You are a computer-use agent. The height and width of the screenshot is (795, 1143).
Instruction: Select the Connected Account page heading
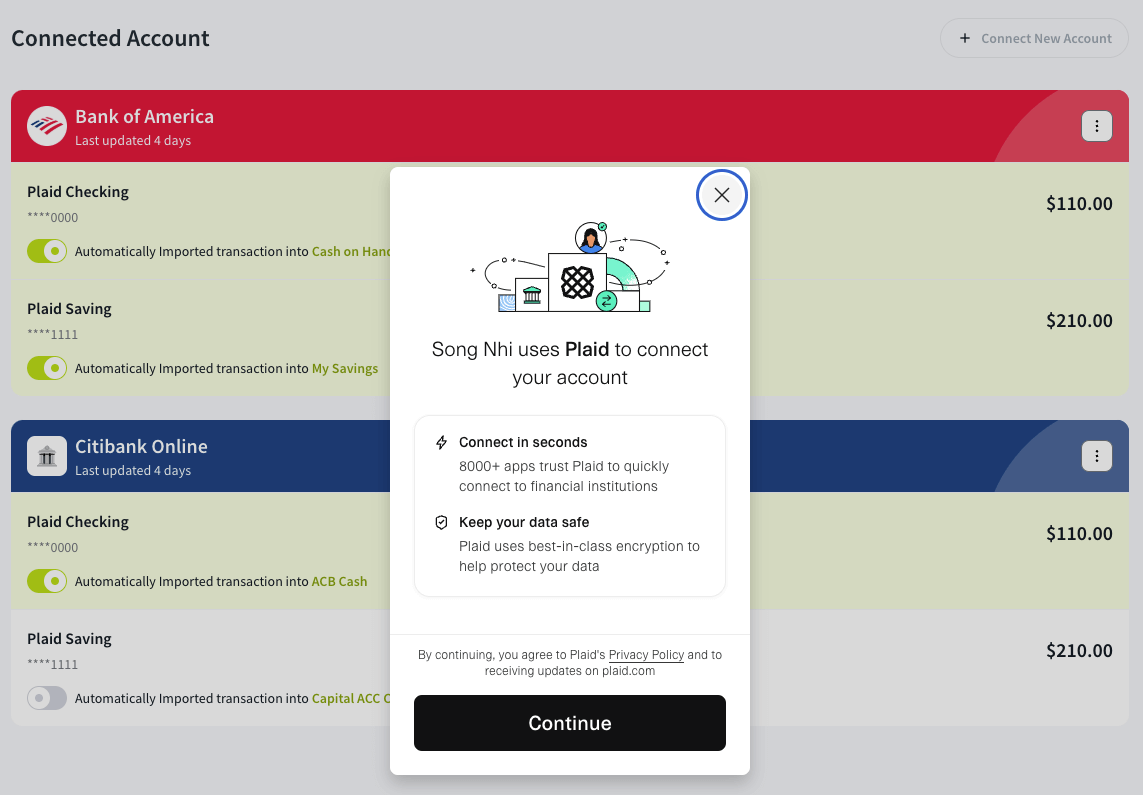(110, 38)
